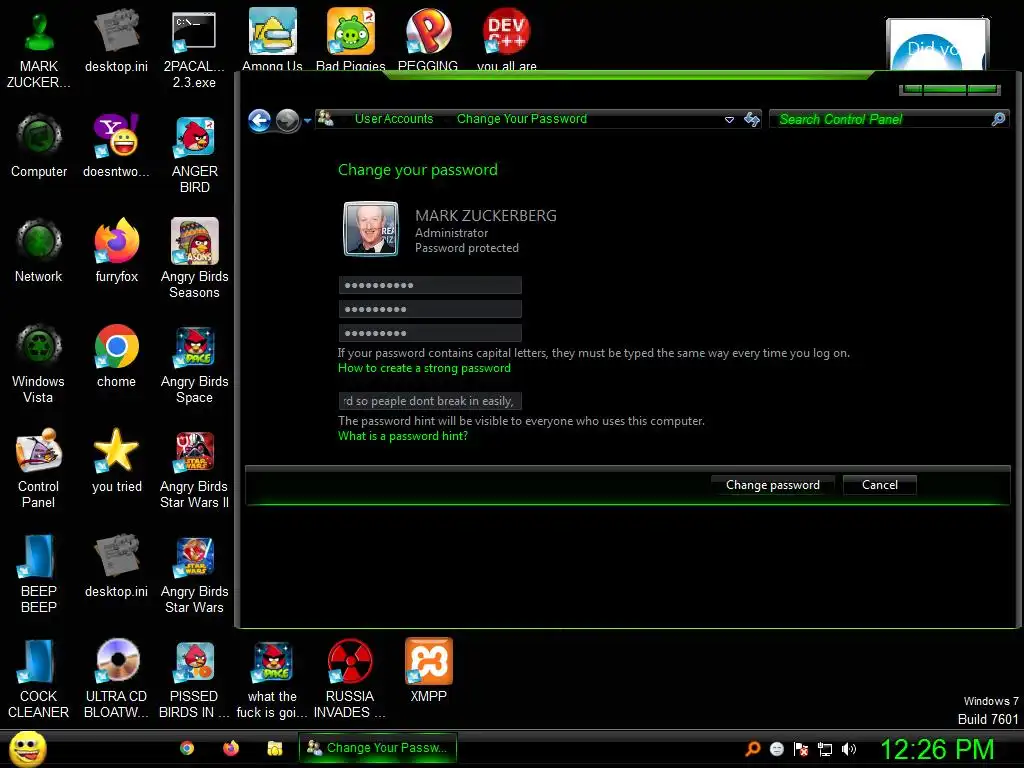Launch Angry Birds Seasons
This screenshot has width=1024, height=768.
[194, 259]
